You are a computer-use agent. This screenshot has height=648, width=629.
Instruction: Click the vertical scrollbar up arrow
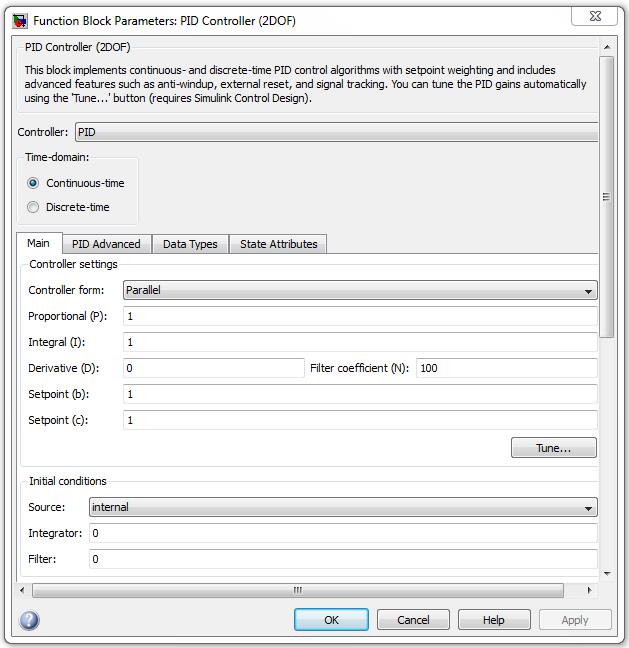[x=607, y=47]
